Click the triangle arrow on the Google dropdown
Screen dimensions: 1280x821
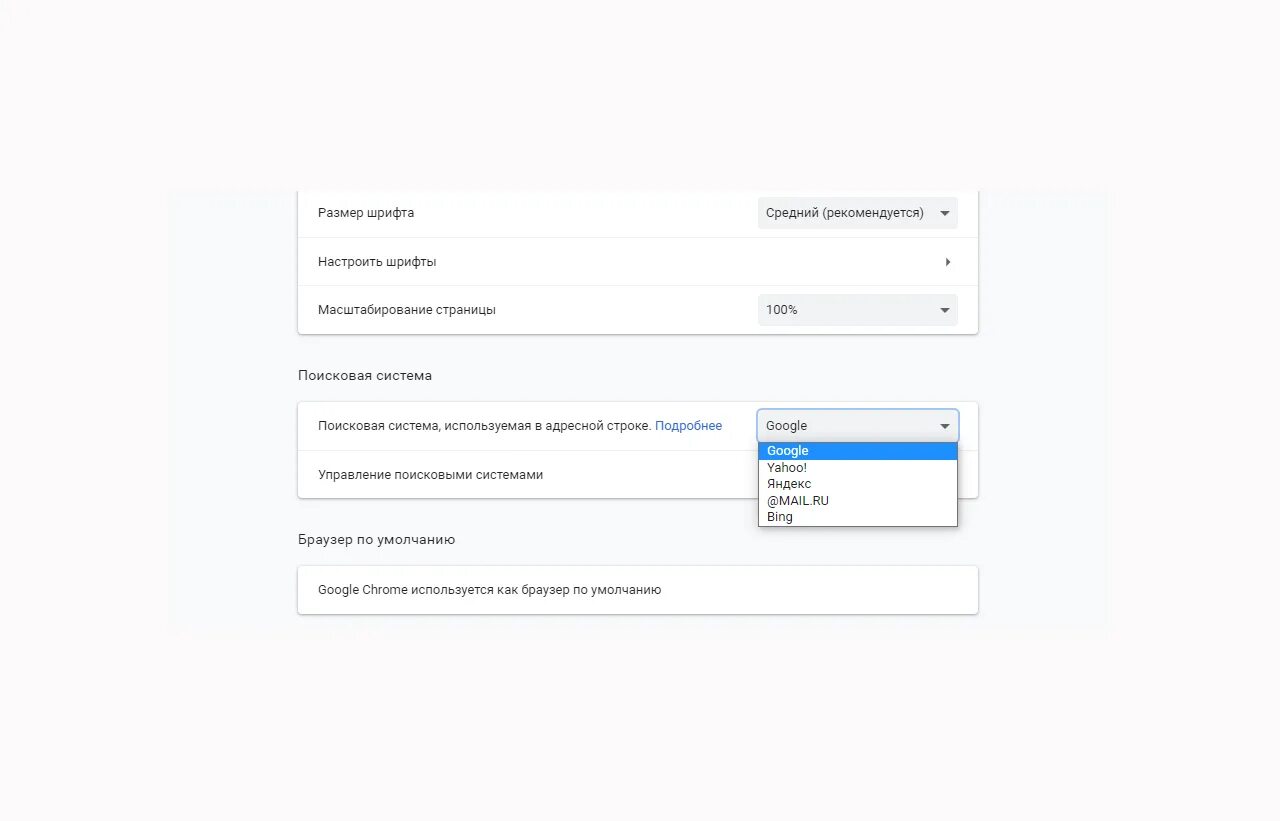(944, 426)
